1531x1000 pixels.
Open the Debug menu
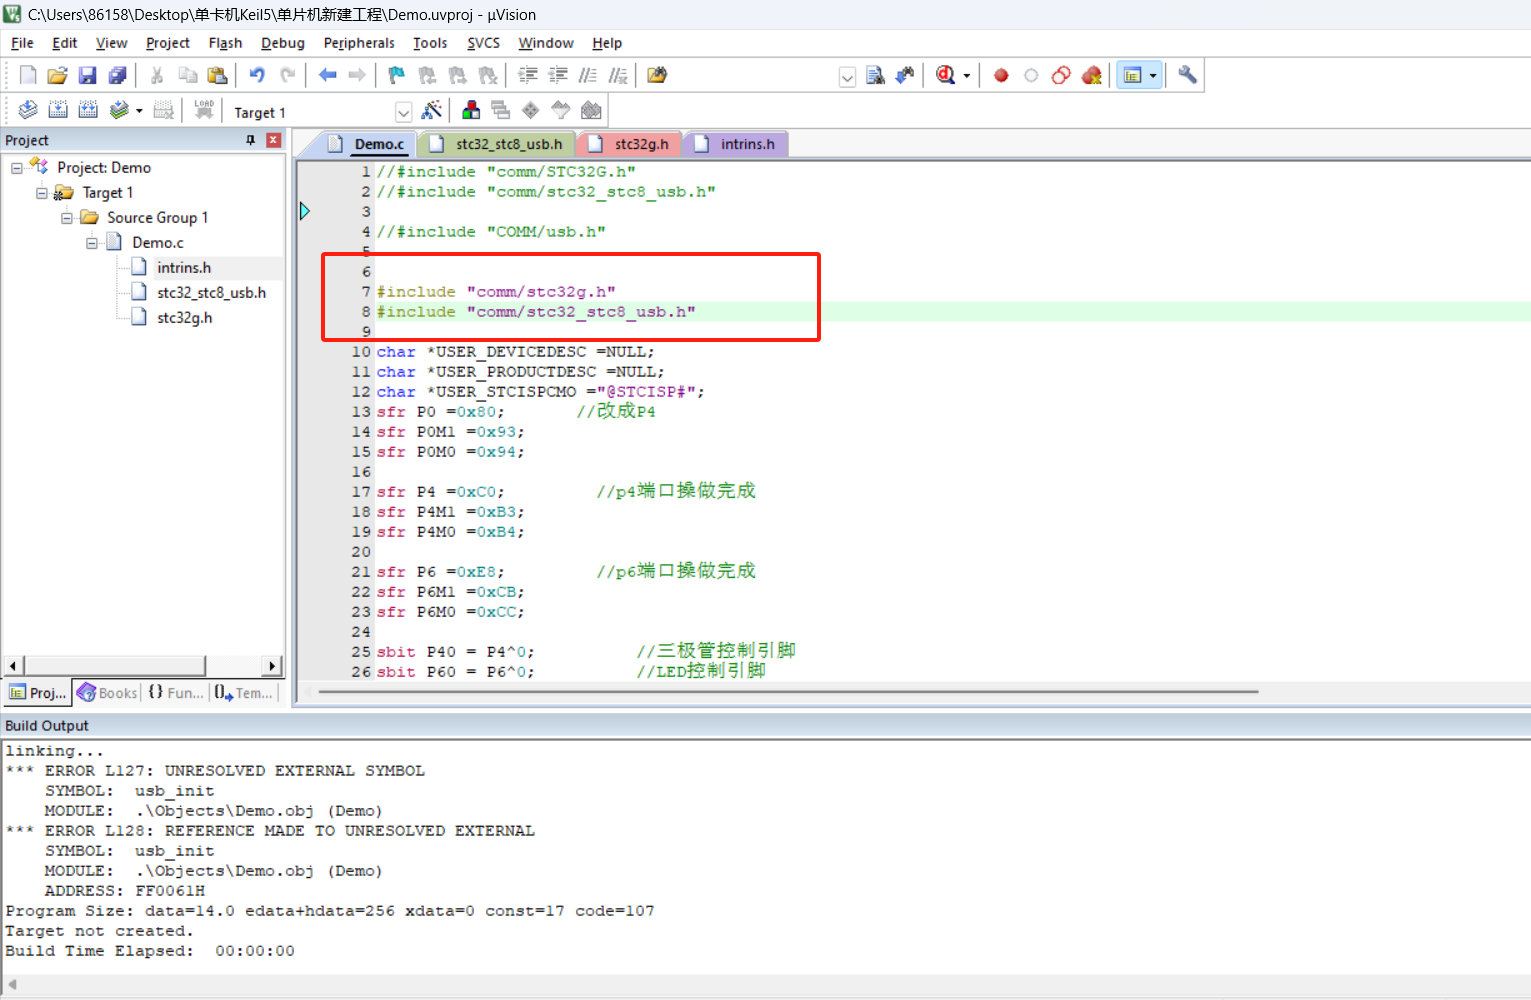(x=283, y=43)
